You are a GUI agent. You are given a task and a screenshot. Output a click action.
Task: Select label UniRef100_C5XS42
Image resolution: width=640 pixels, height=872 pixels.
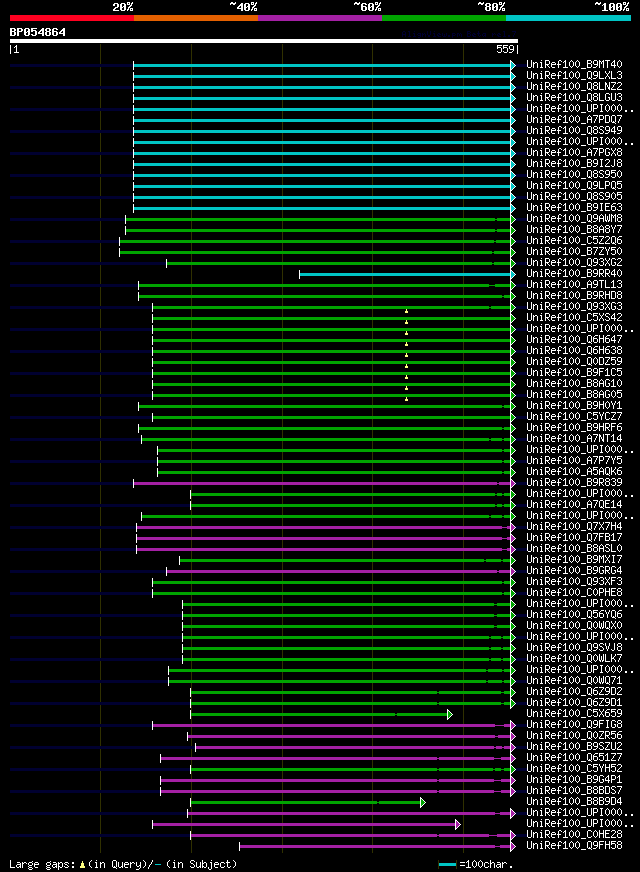(x=574, y=318)
